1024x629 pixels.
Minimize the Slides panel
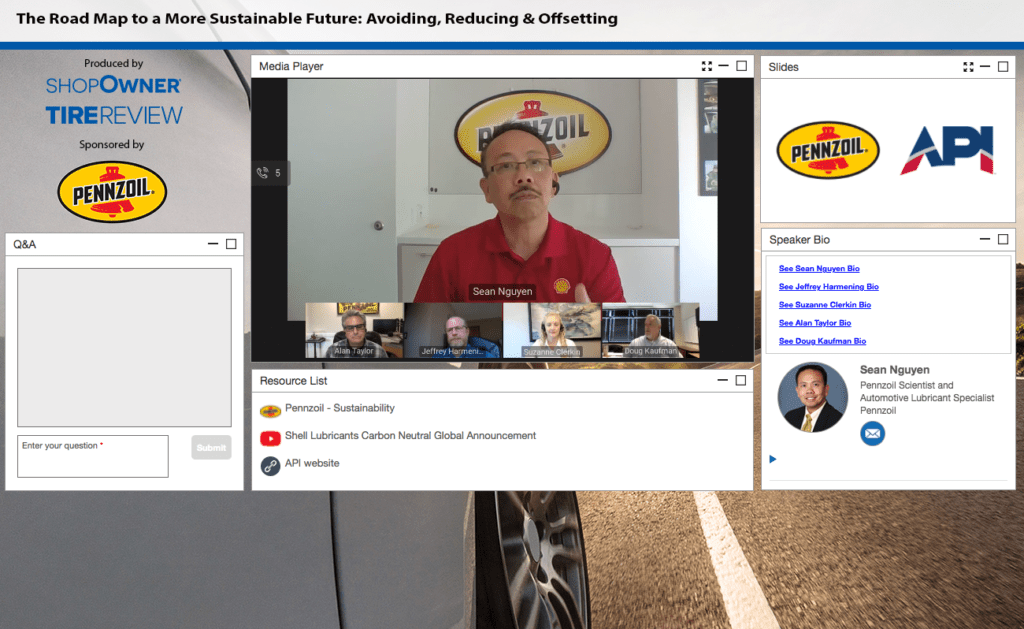tap(985, 67)
